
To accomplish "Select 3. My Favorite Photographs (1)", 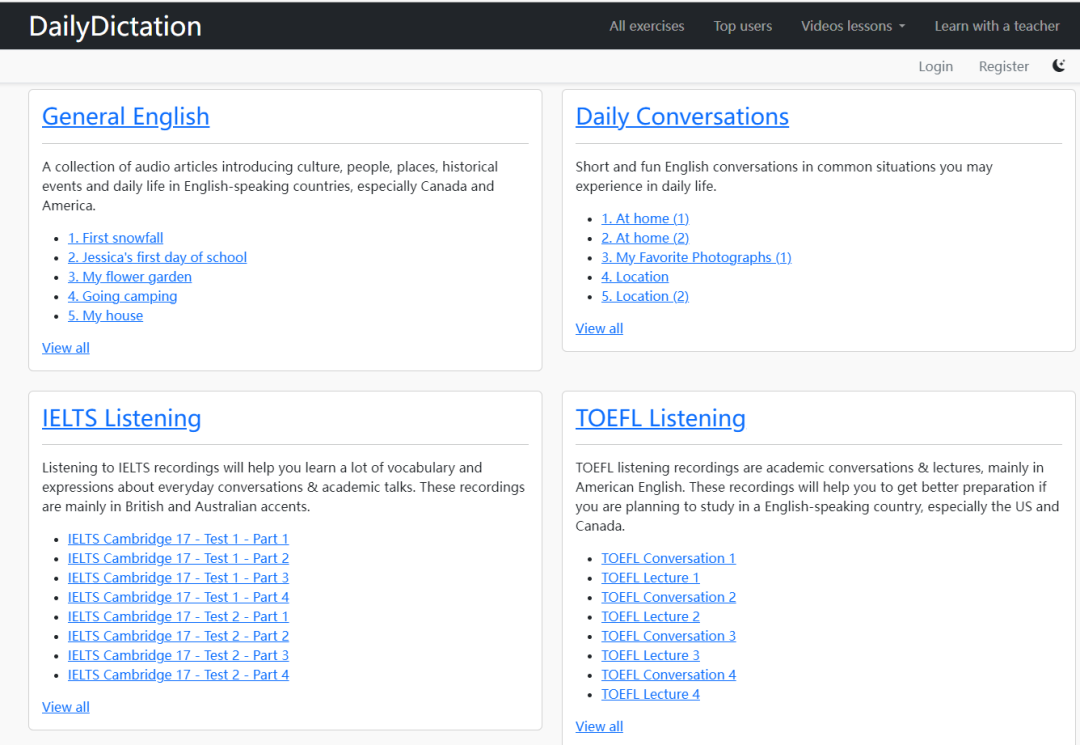I will tap(696, 257).
